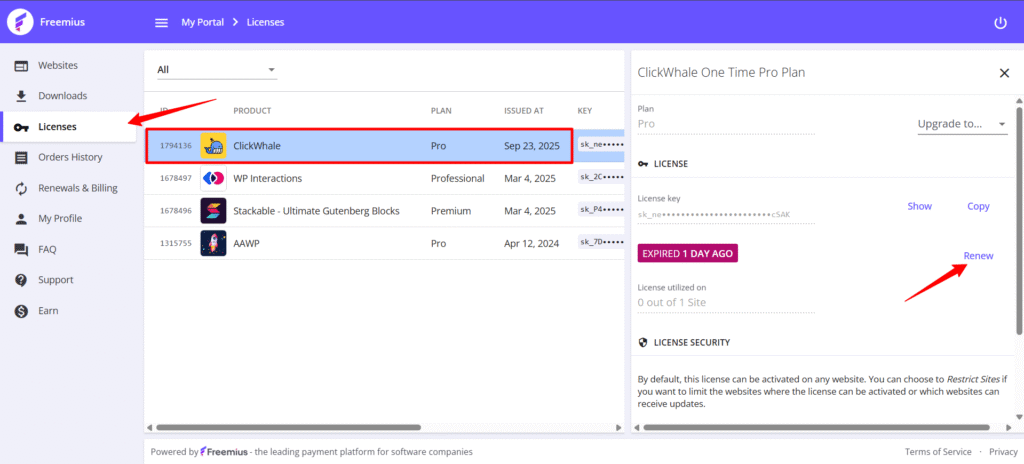Go to Orders History
This screenshot has height=464, width=1024.
(x=68, y=157)
